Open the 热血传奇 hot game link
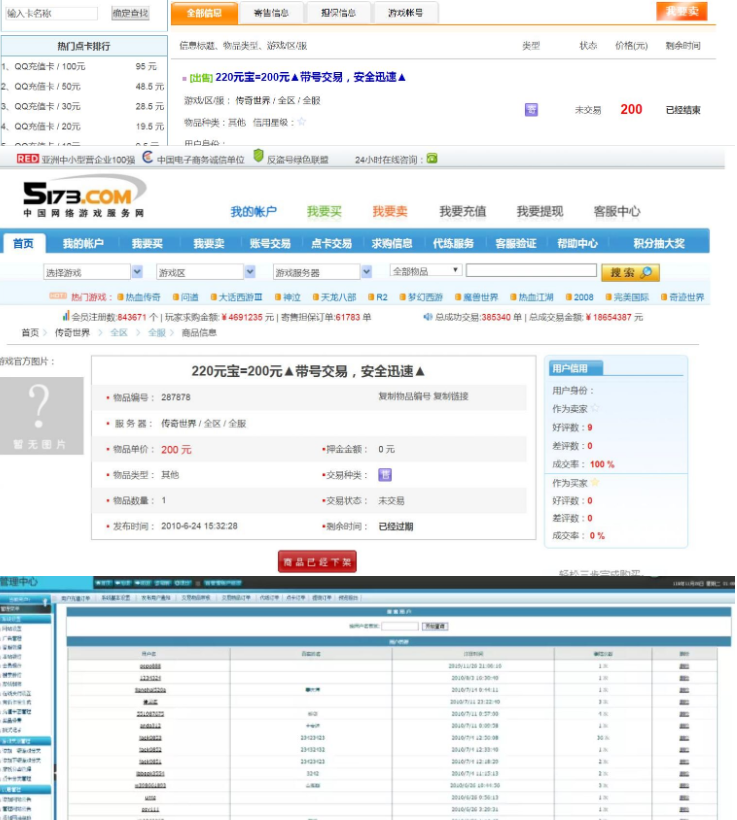The height and width of the screenshot is (820, 737). pos(143,297)
